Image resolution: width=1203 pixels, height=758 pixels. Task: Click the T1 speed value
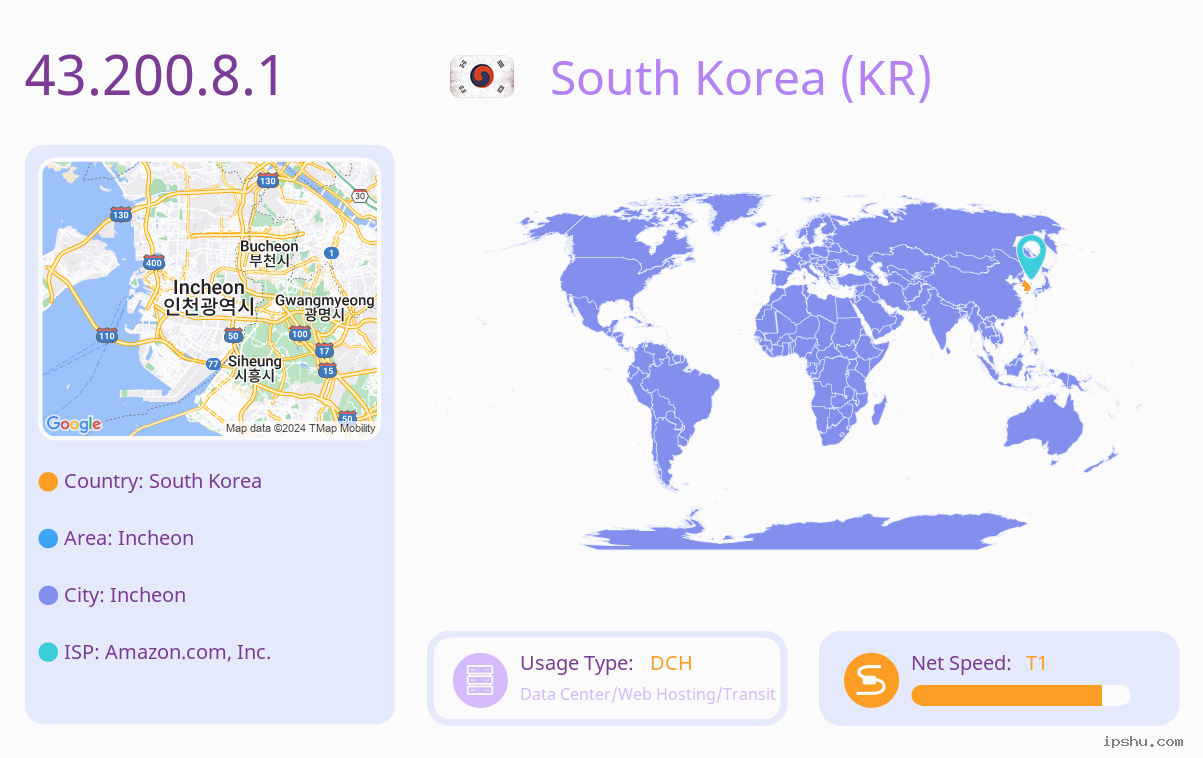point(1036,663)
